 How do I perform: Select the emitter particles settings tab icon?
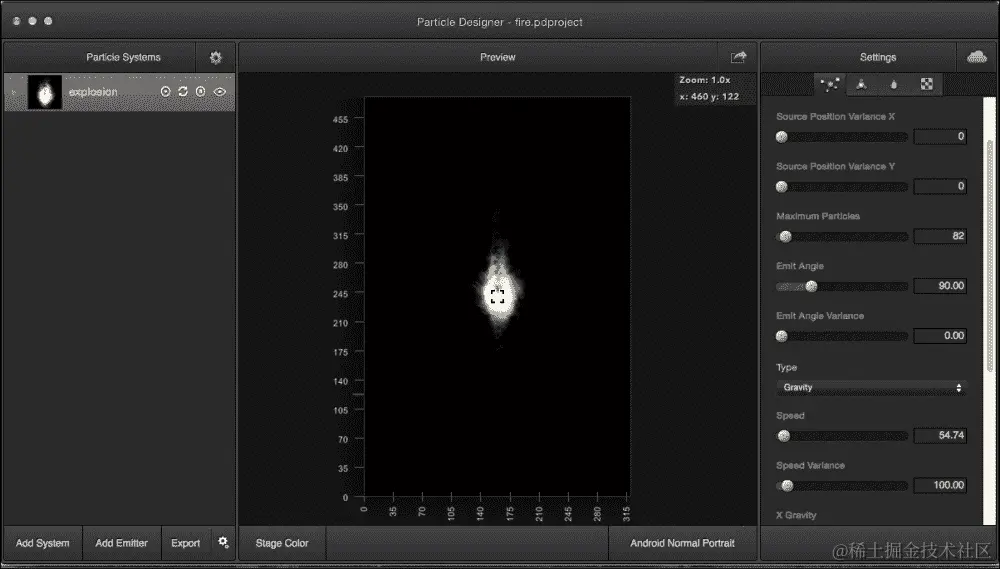(x=830, y=84)
